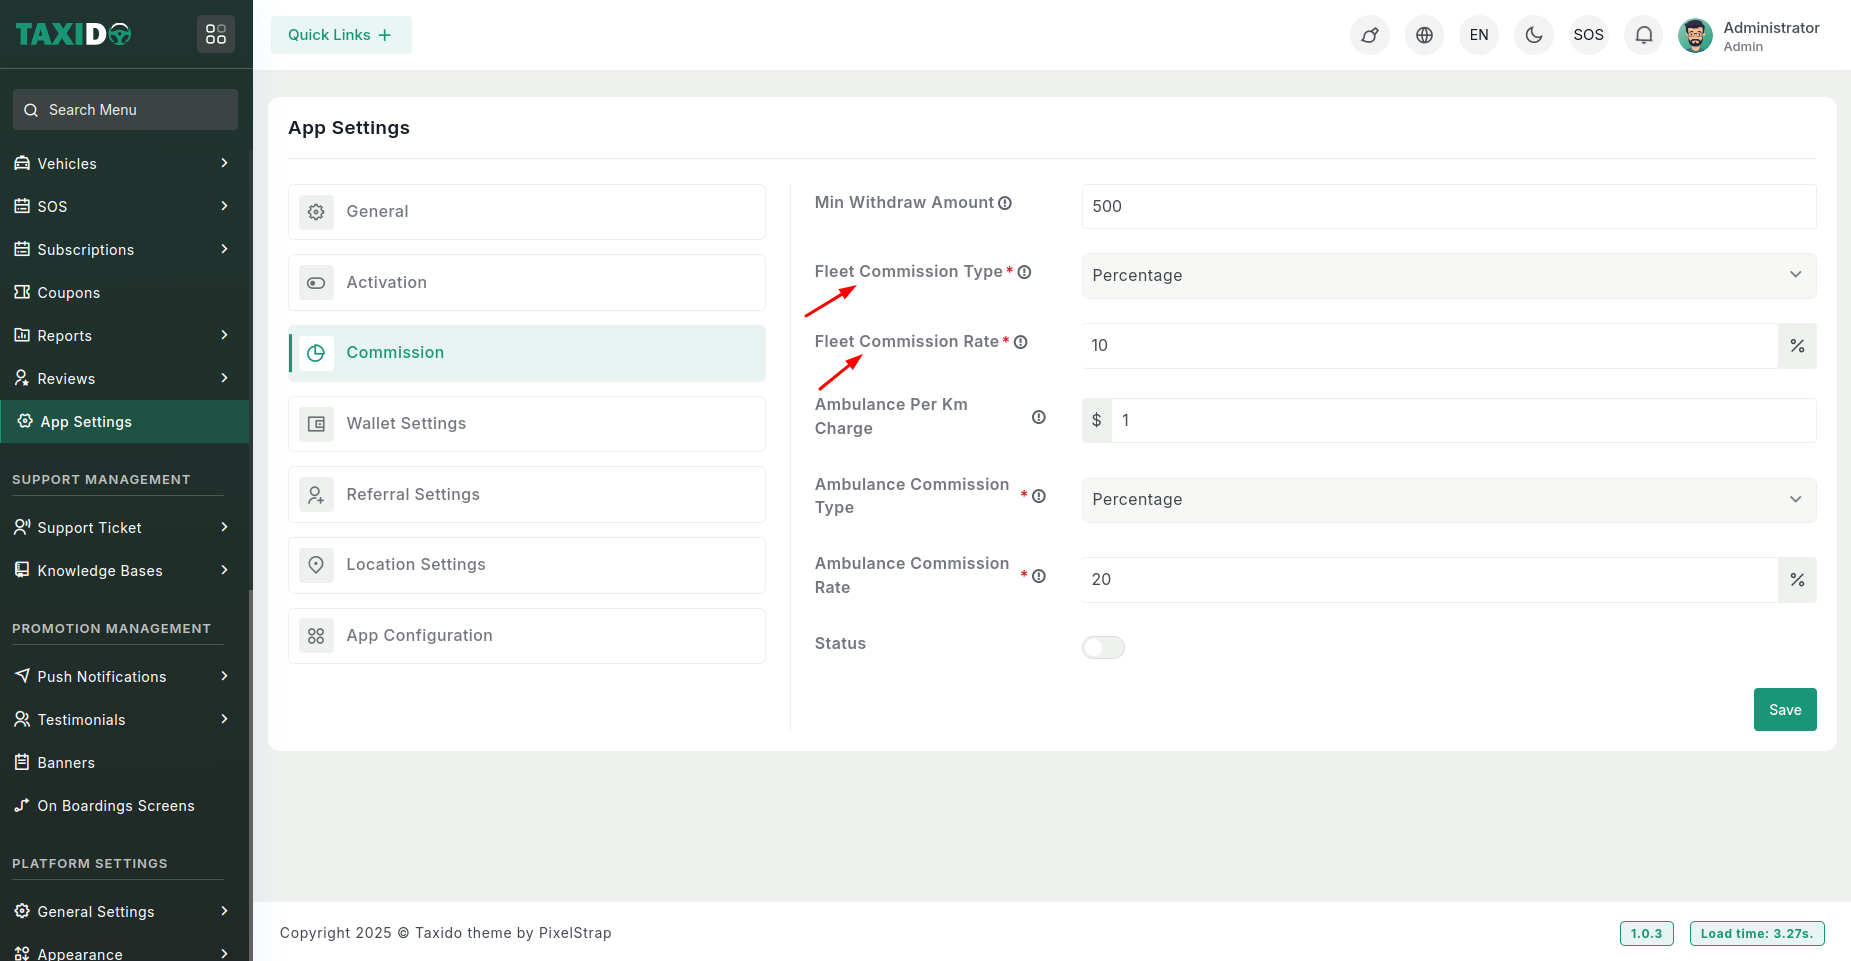1851x961 pixels.
Task: Click the Fleet Commission Rate input field
Action: tap(1429, 346)
